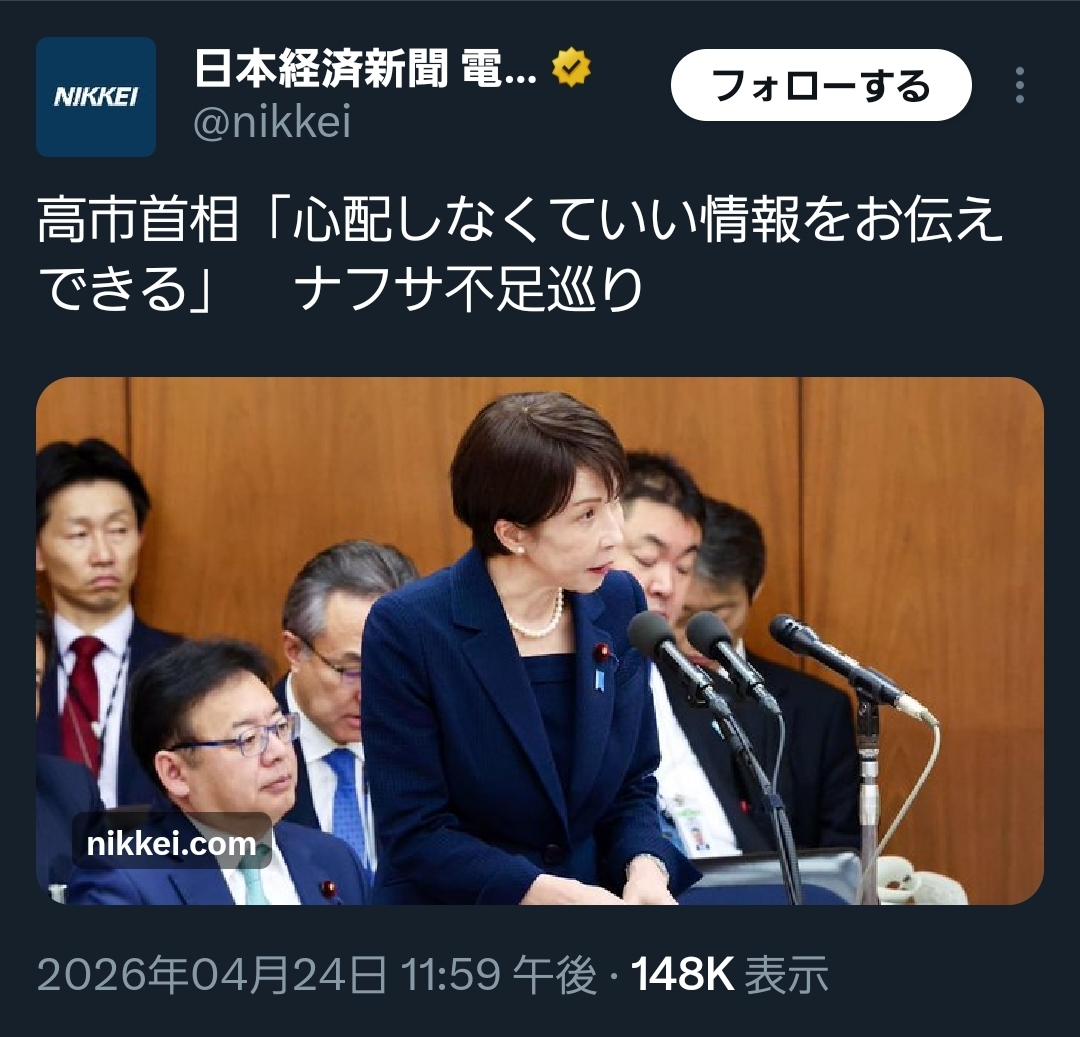
Task: Tap the フォローする button
Action: pos(821,85)
